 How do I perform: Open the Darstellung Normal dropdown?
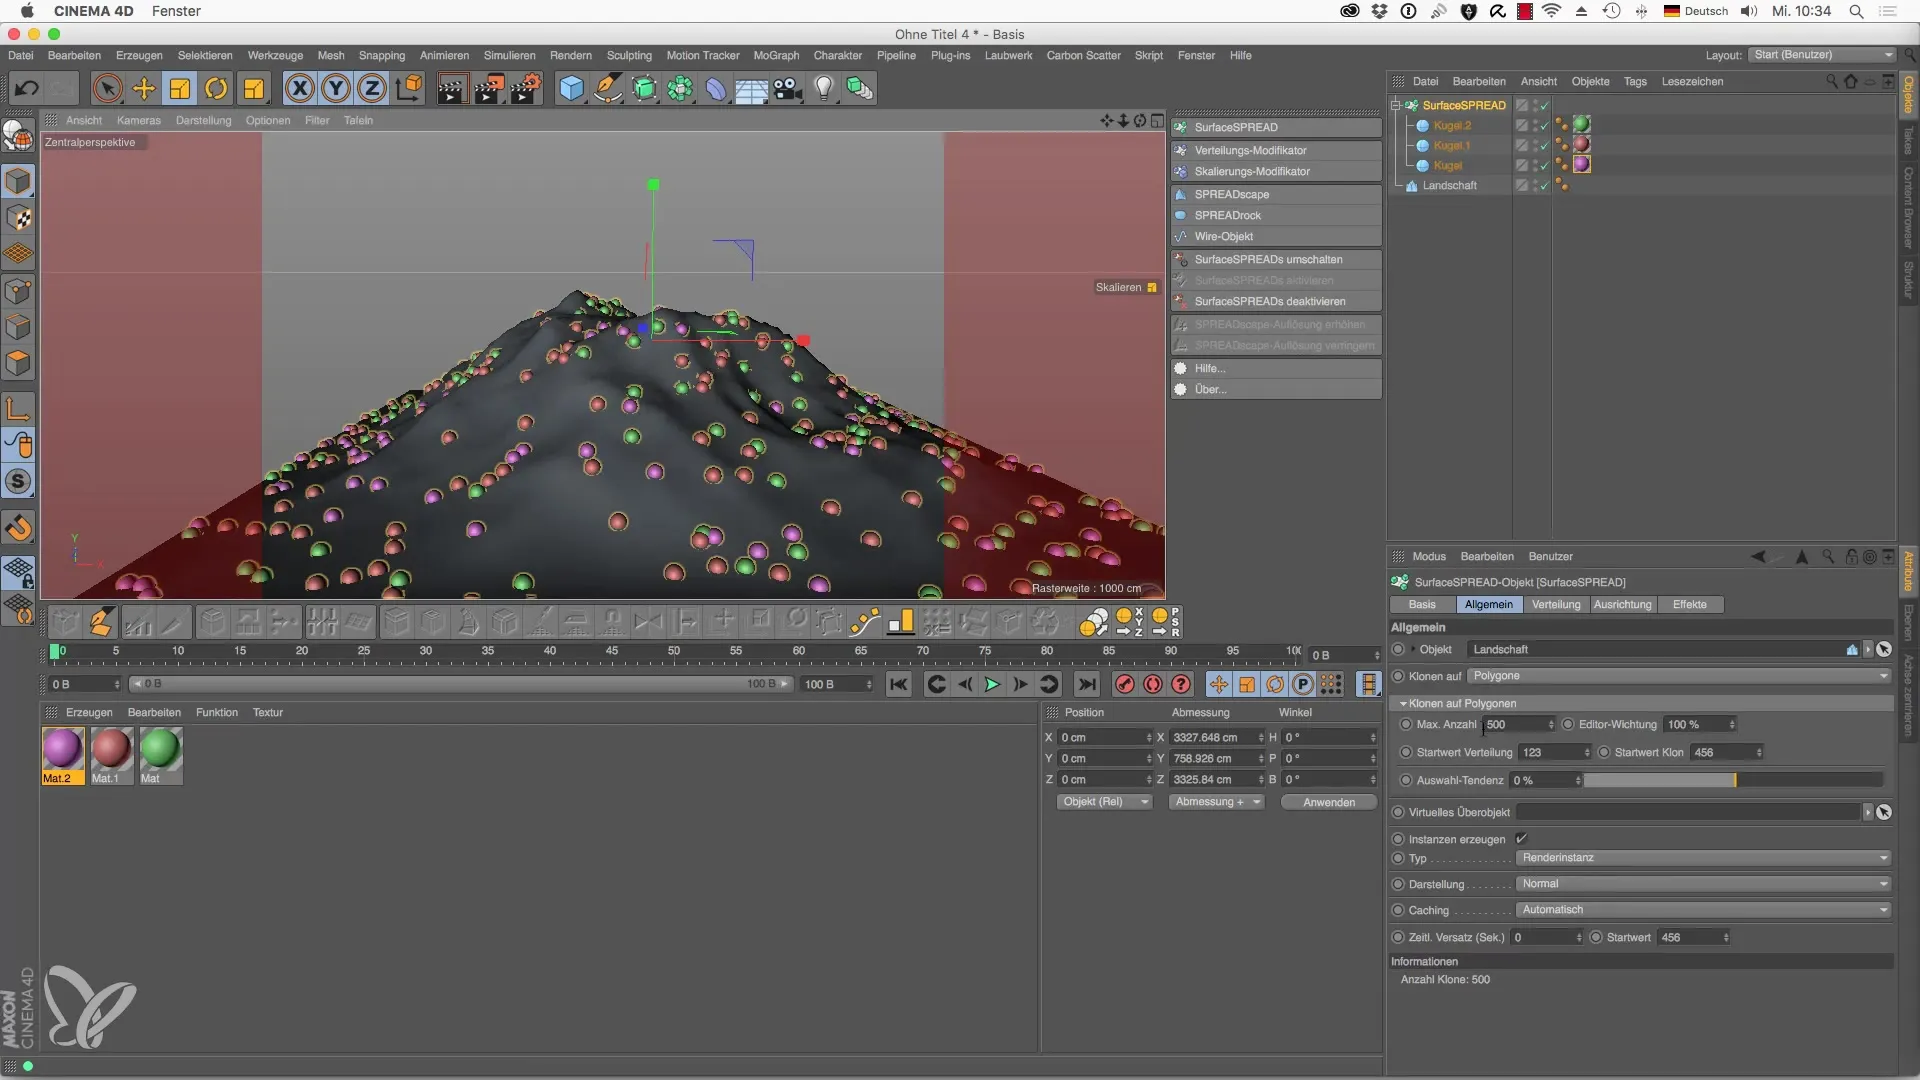click(x=1704, y=884)
